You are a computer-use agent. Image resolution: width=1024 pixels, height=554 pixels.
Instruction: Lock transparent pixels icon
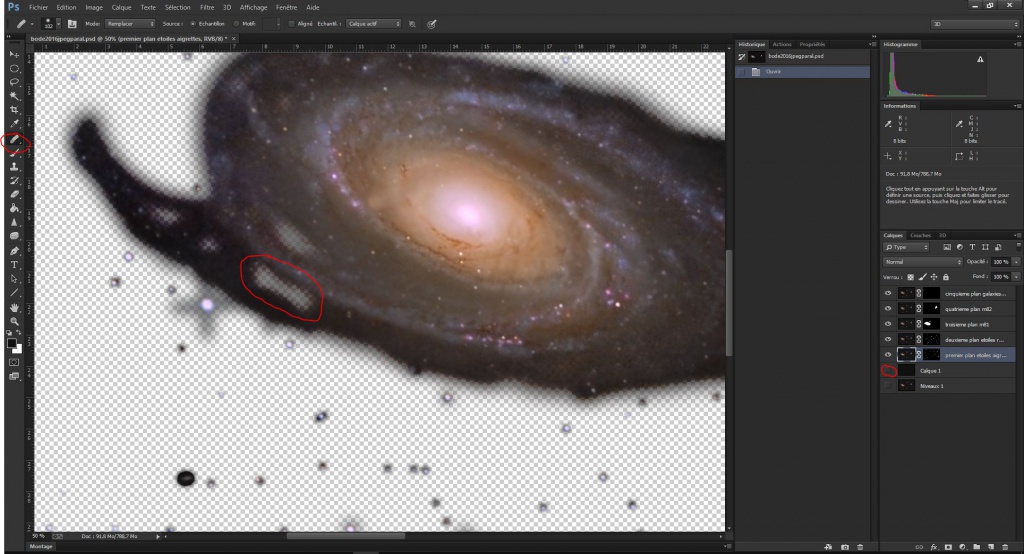911,277
